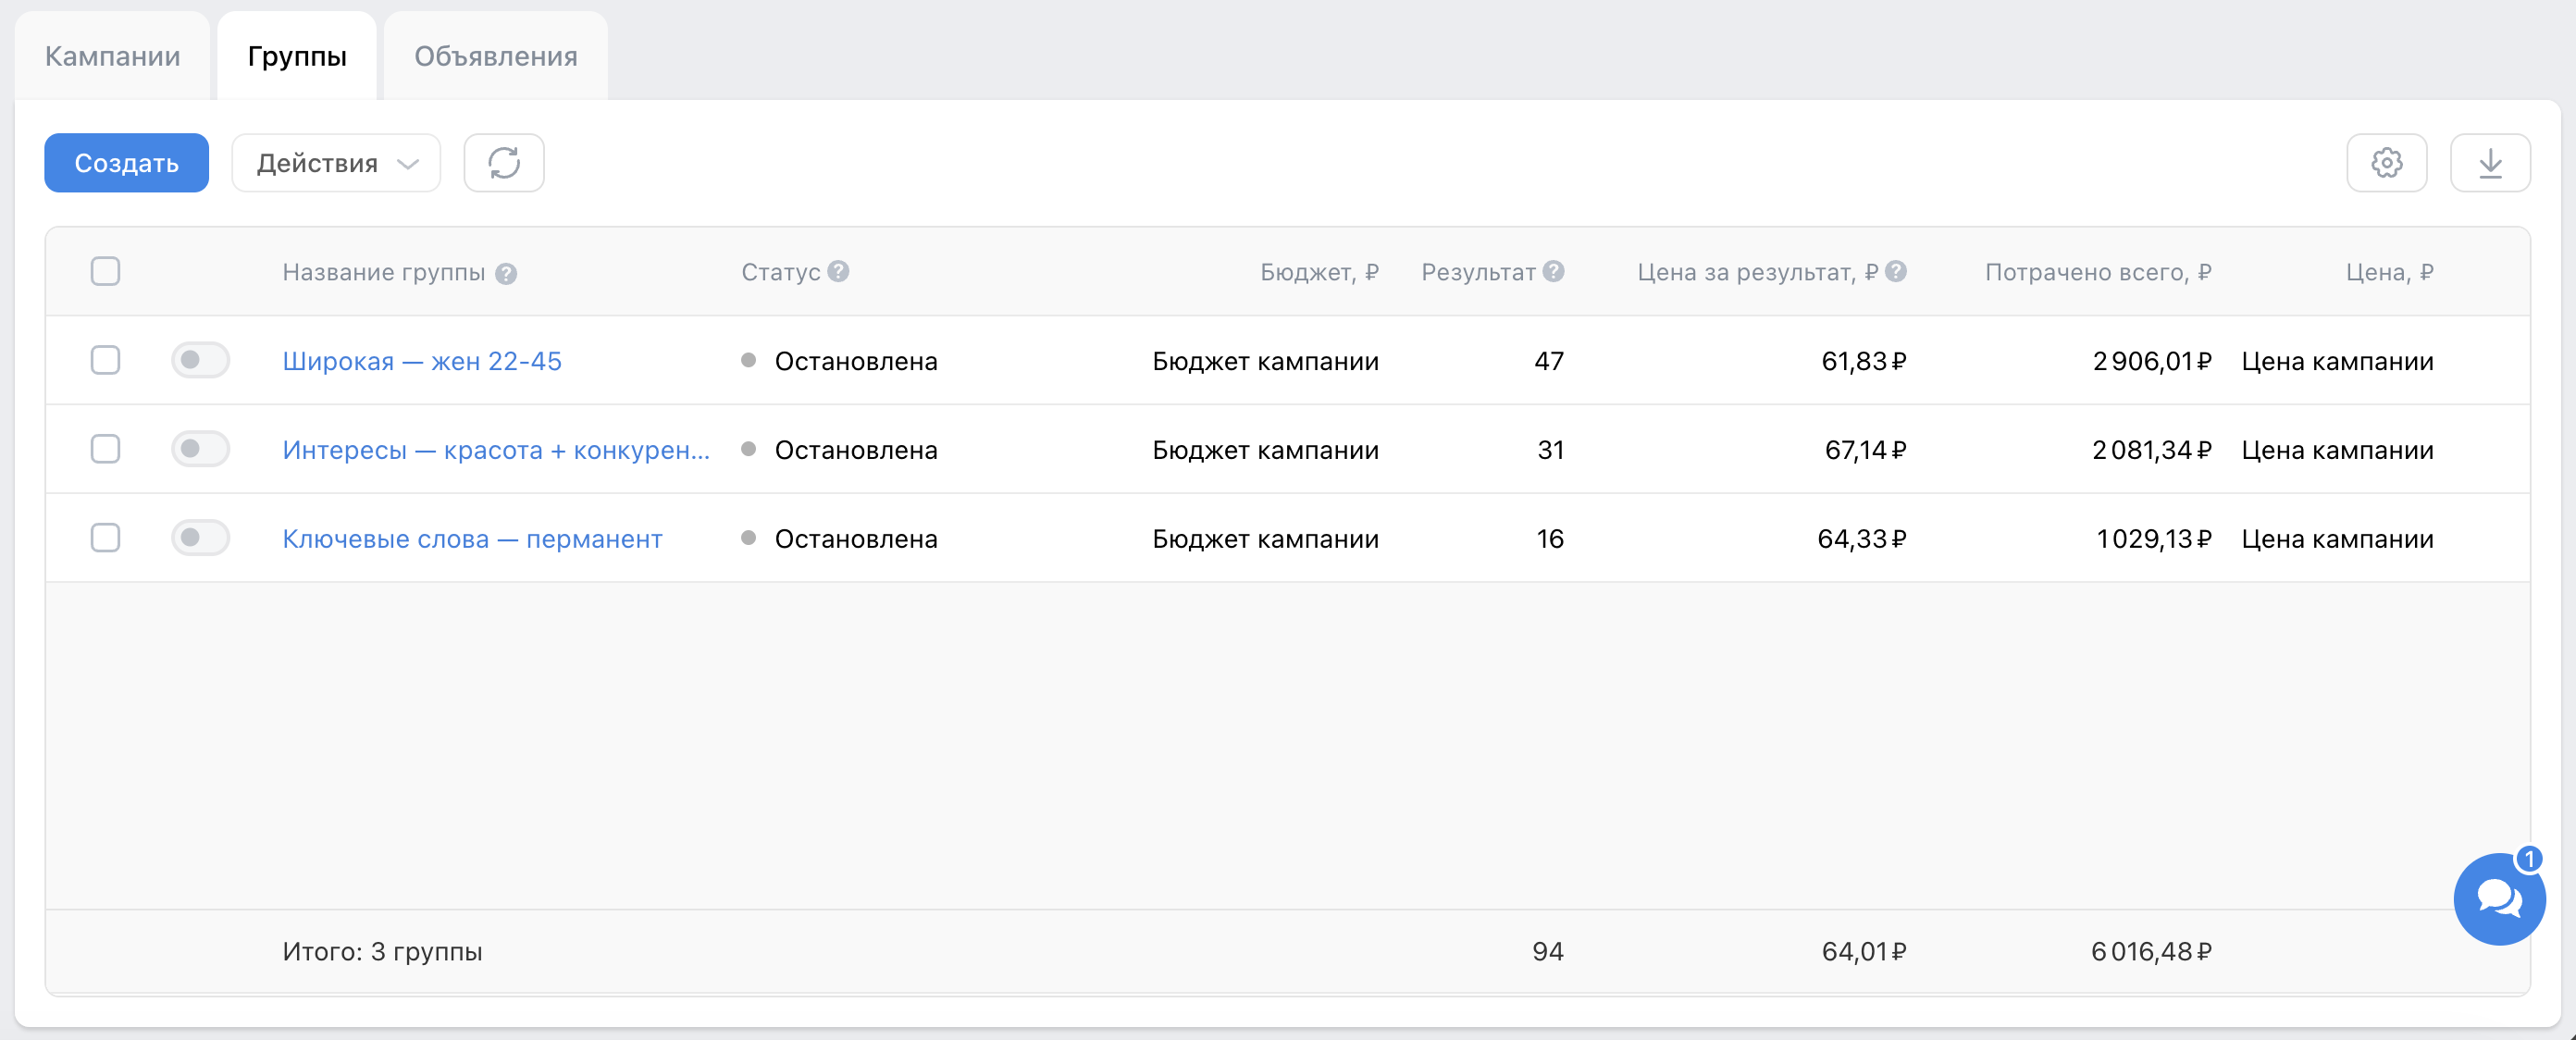This screenshot has height=1040, width=2576.
Task: Click the refresh icon button
Action: coord(504,162)
